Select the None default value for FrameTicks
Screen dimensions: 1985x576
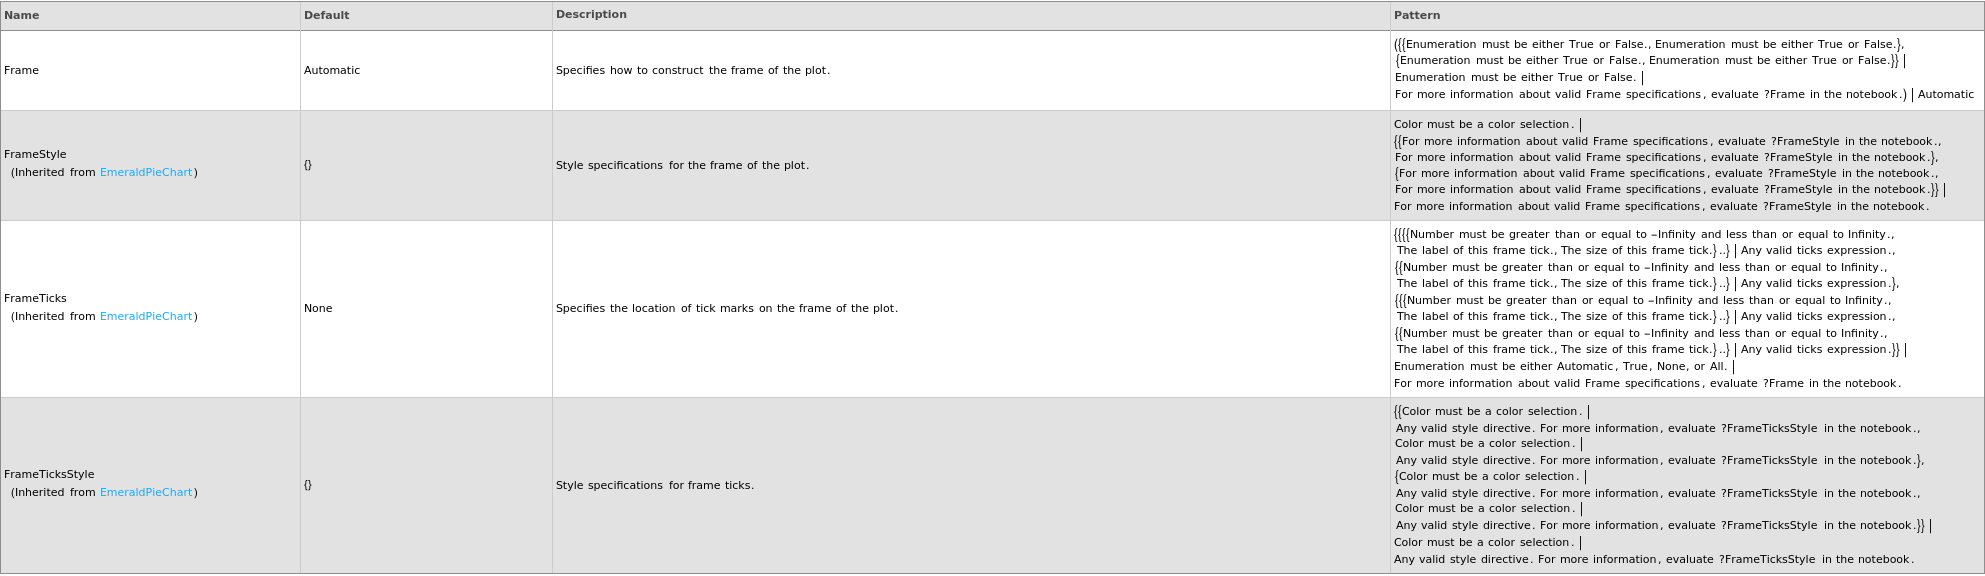pos(318,308)
